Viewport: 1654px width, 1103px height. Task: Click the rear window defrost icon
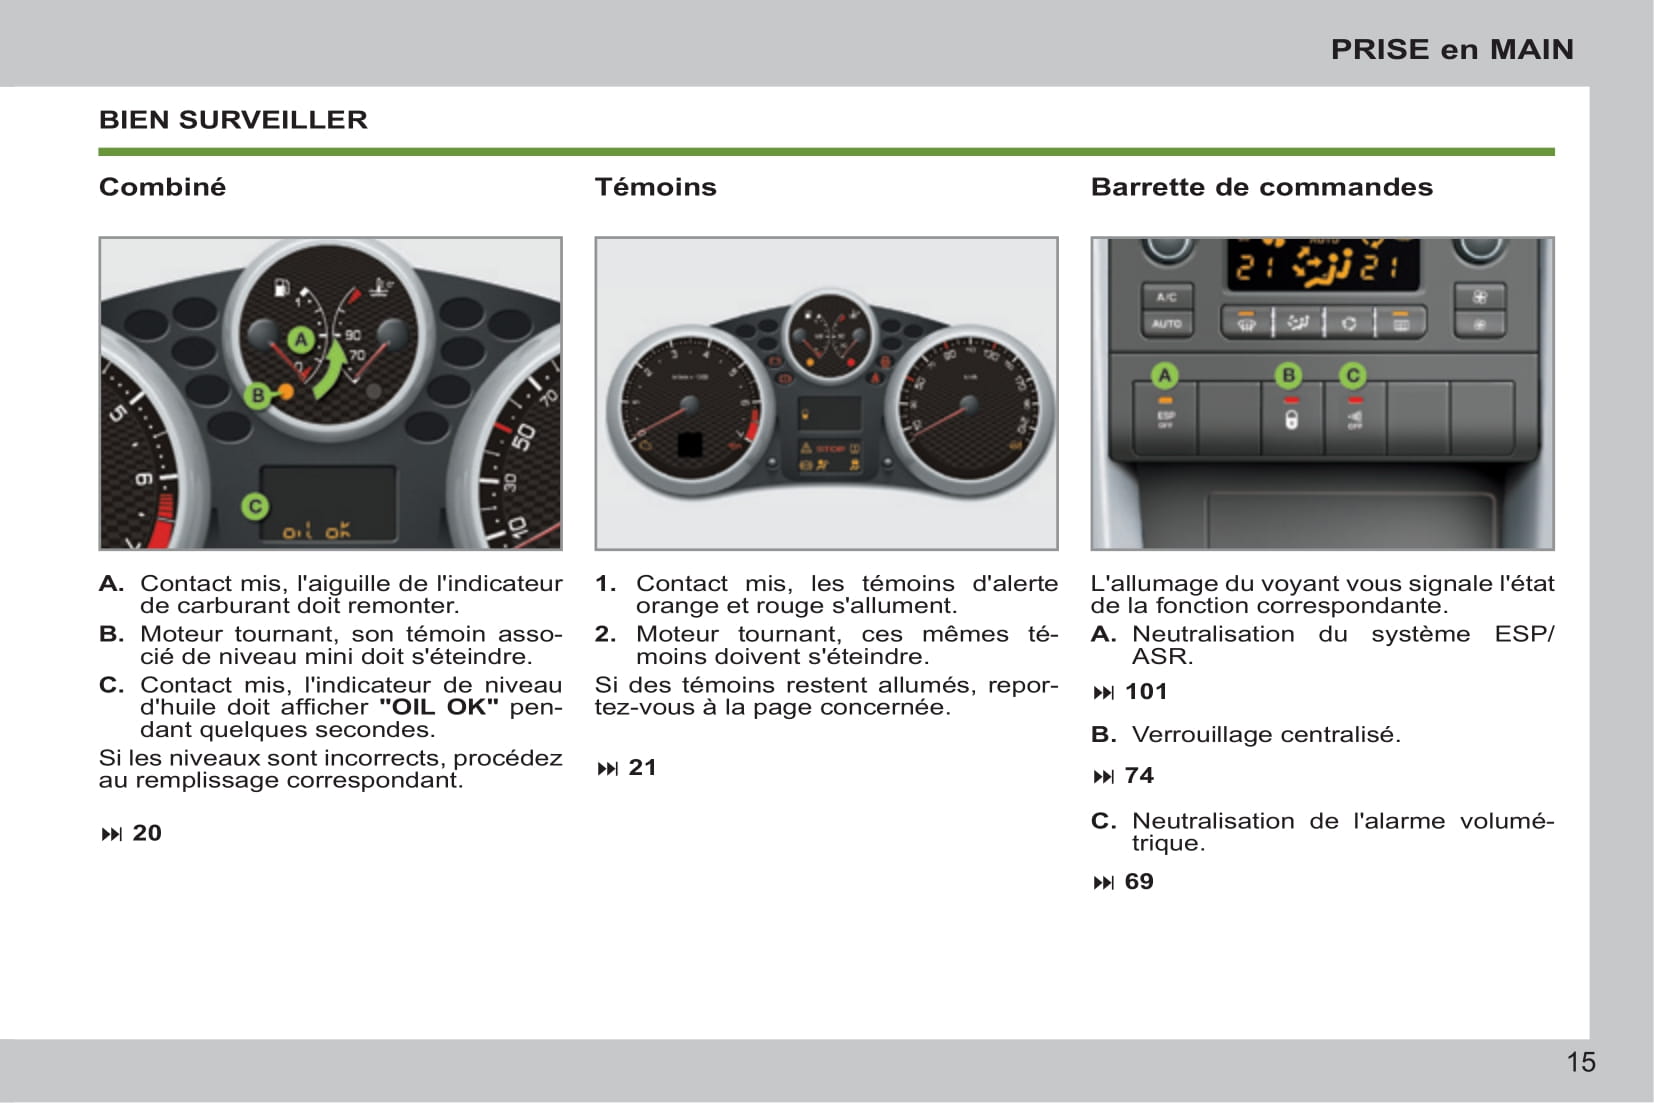(1401, 323)
